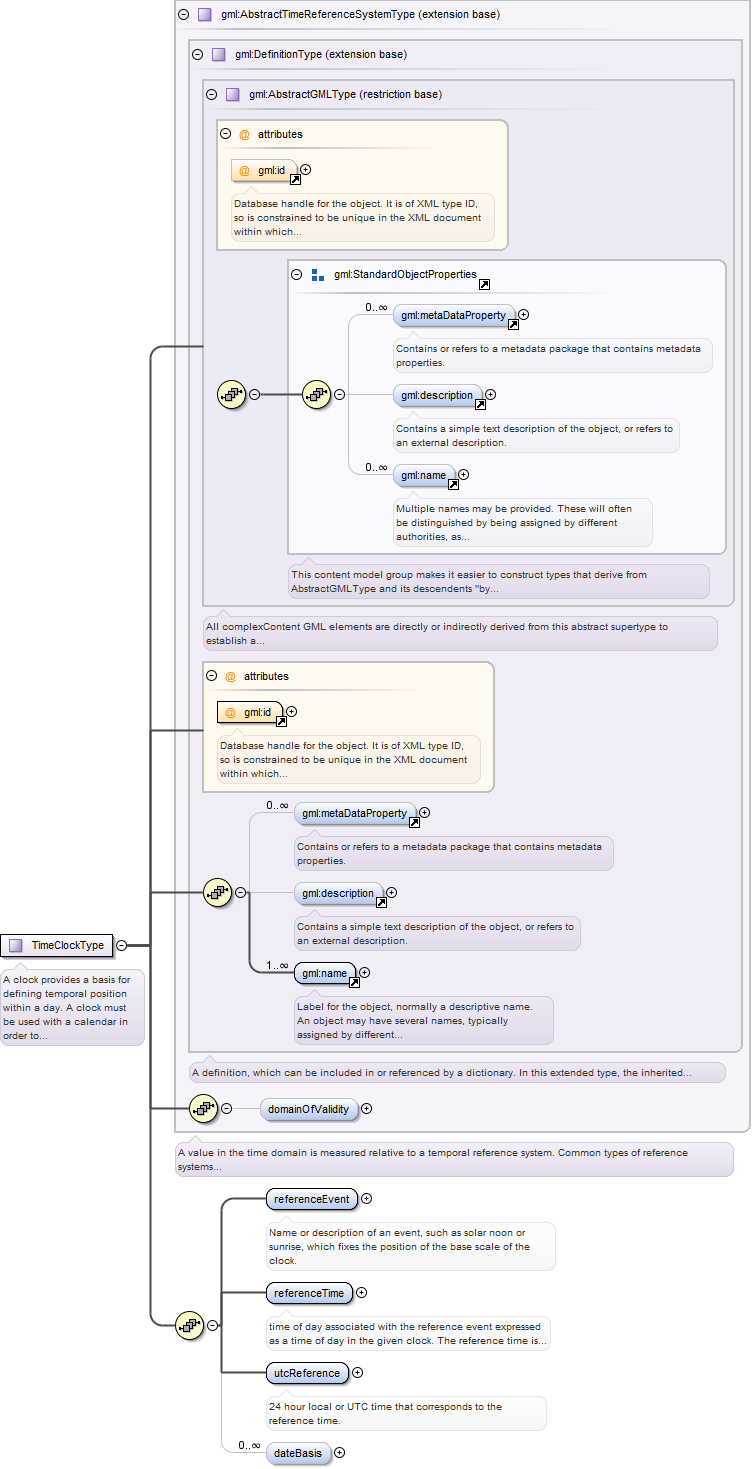Expand gml:name with cardinality 1..∞
This screenshot has height=1469, width=752.
click(365, 972)
